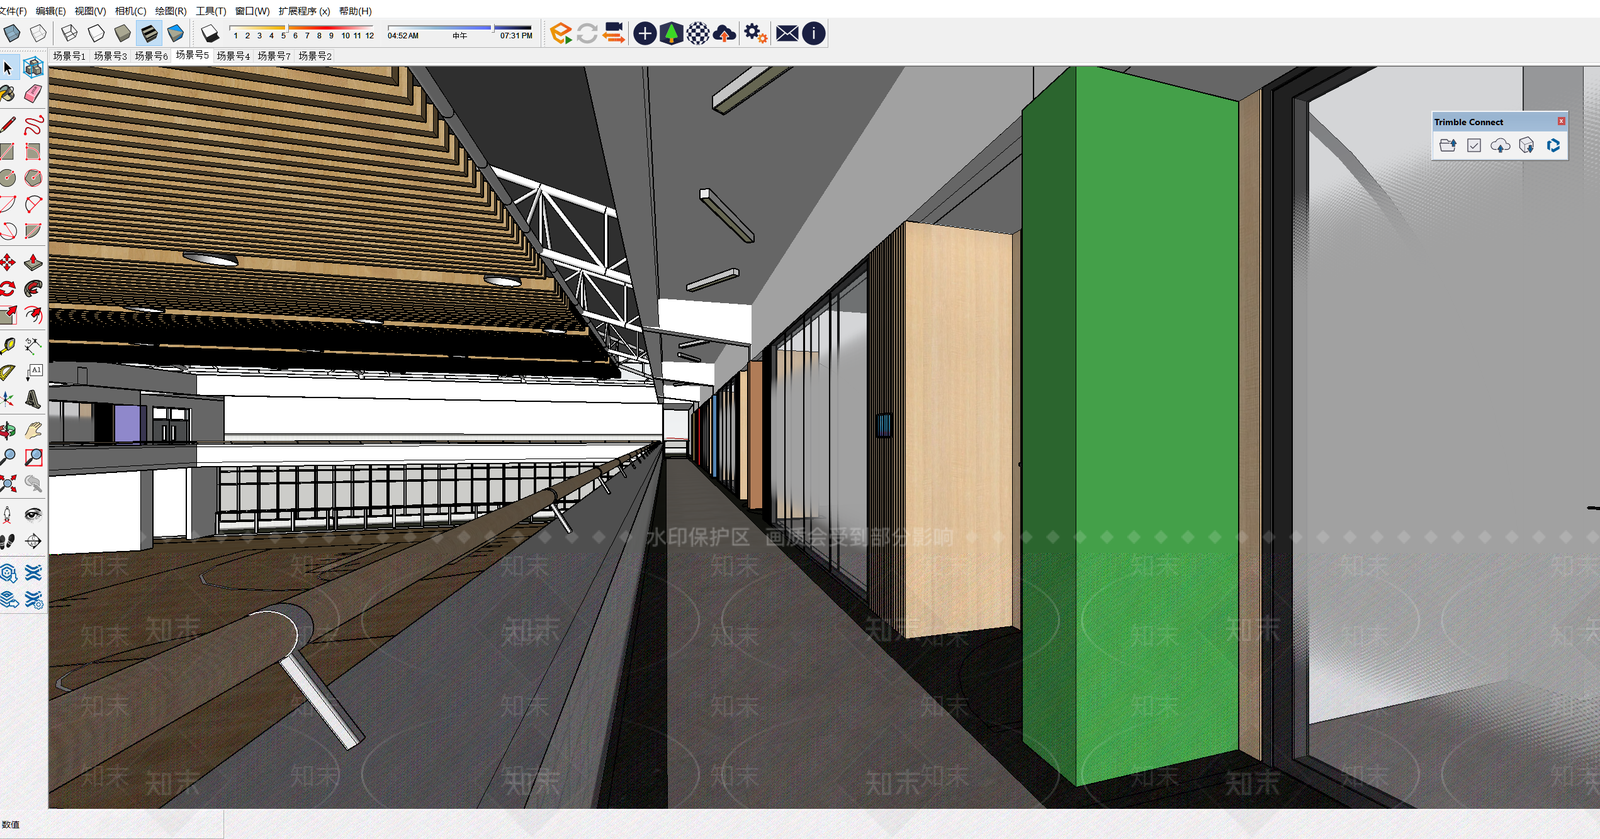Select the Look Around eye tool

pos(33,515)
